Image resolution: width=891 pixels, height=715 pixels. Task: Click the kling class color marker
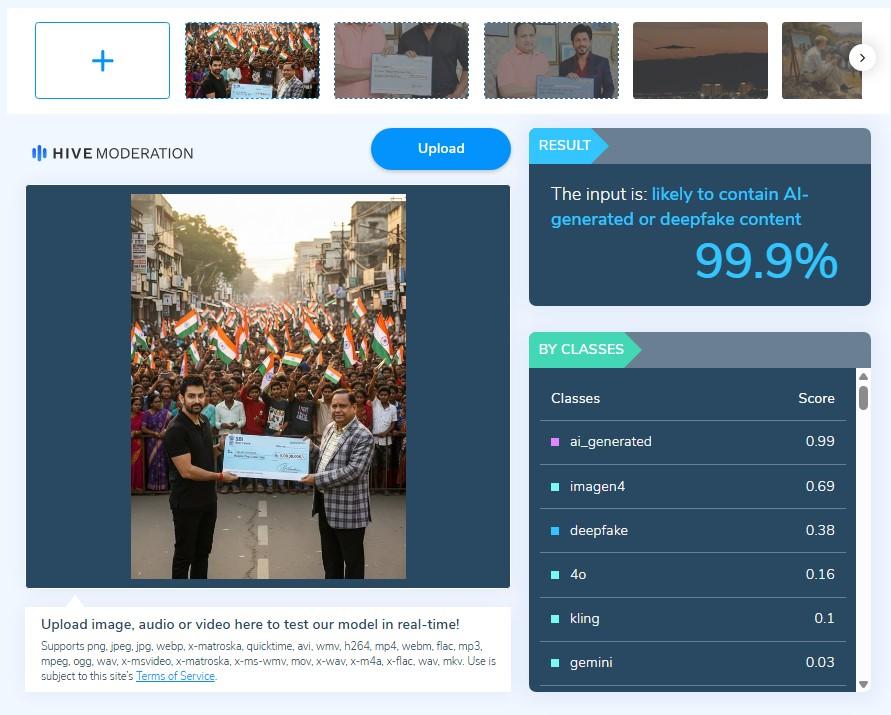[555, 618]
